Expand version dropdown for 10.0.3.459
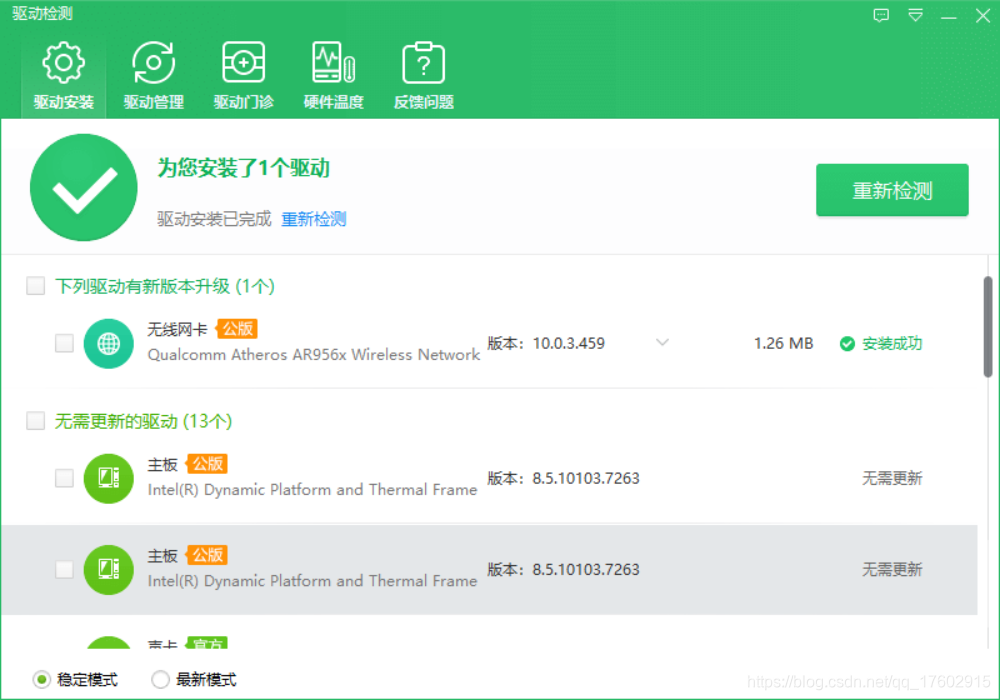The width and height of the screenshot is (1000, 700). [663, 342]
